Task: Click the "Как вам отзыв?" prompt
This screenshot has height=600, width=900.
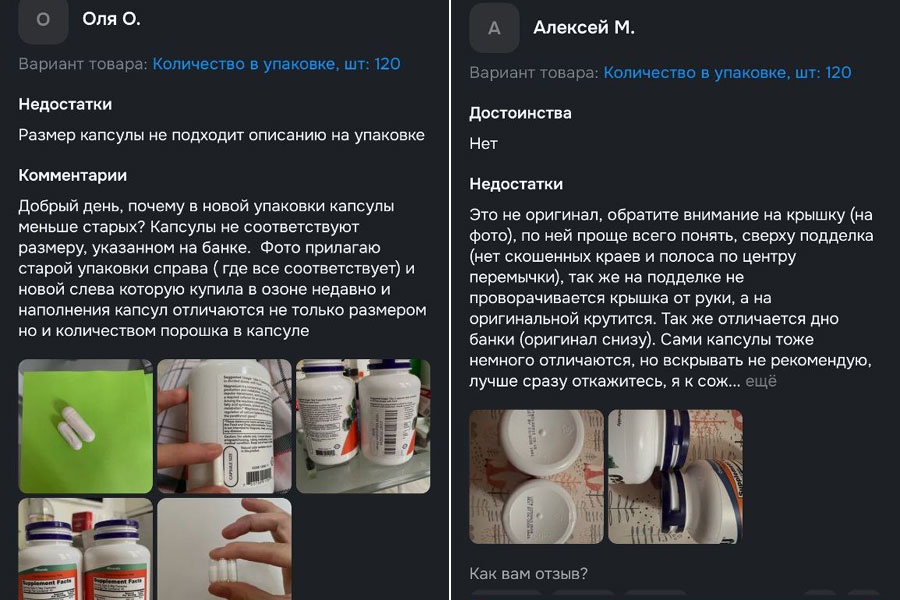Action: pos(529,573)
